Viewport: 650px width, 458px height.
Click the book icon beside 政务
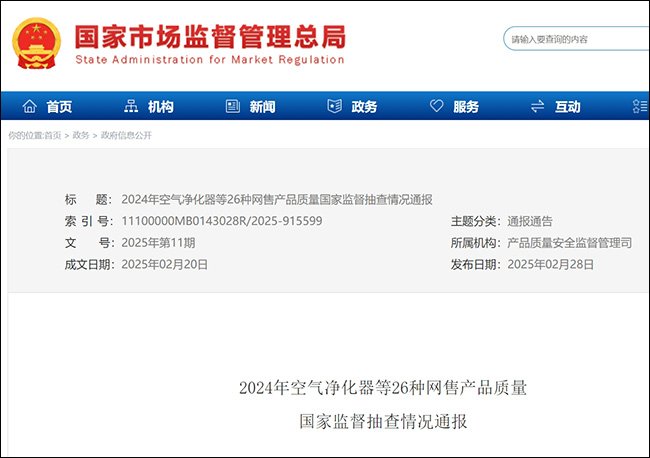[335, 106]
